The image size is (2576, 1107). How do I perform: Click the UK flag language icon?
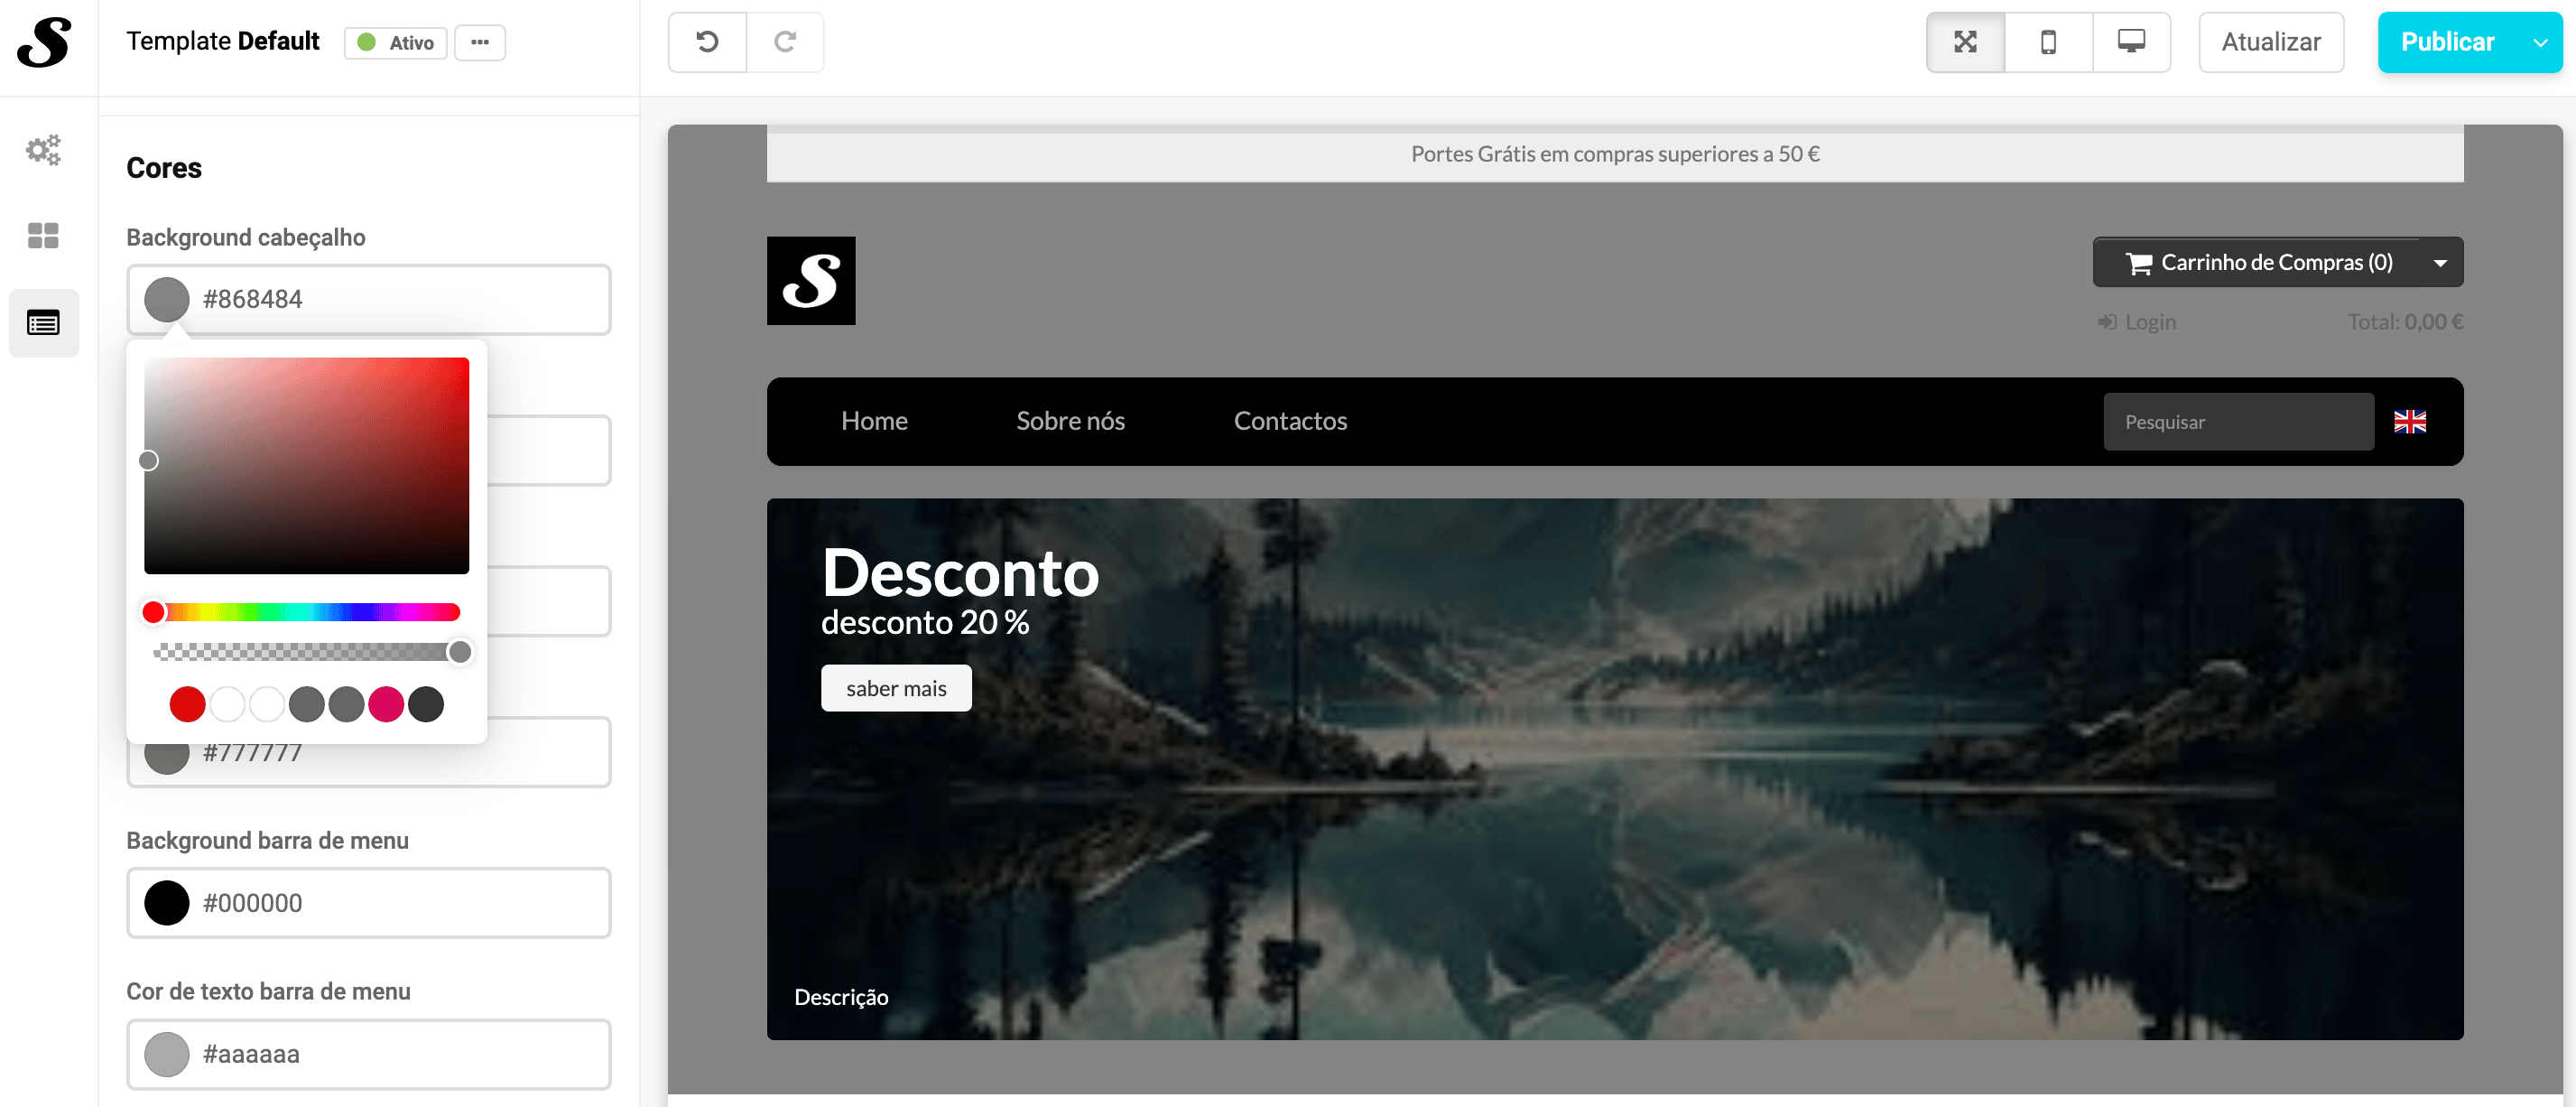(2409, 422)
